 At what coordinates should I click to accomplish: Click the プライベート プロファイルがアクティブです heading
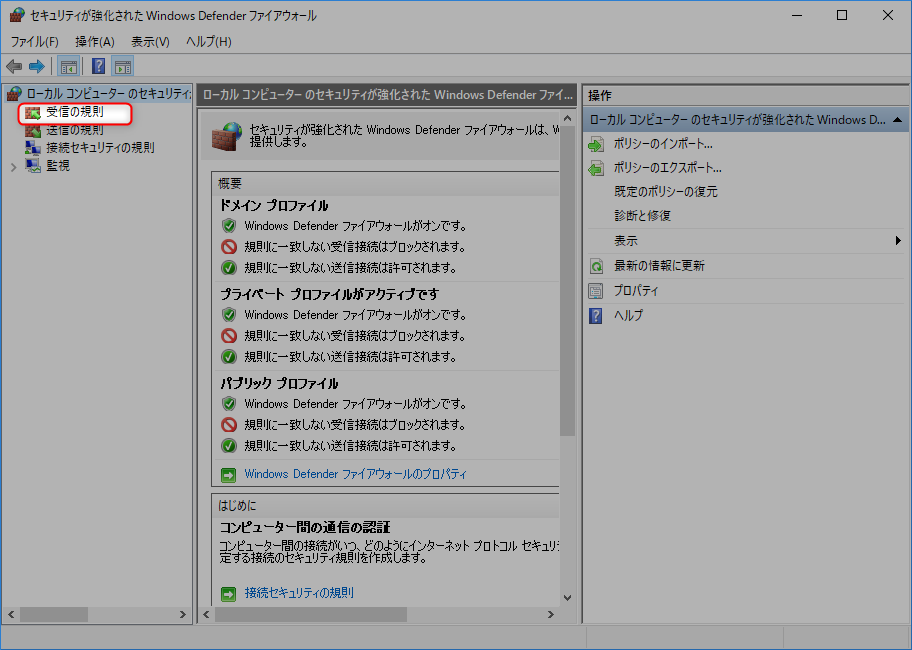click(x=329, y=294)
